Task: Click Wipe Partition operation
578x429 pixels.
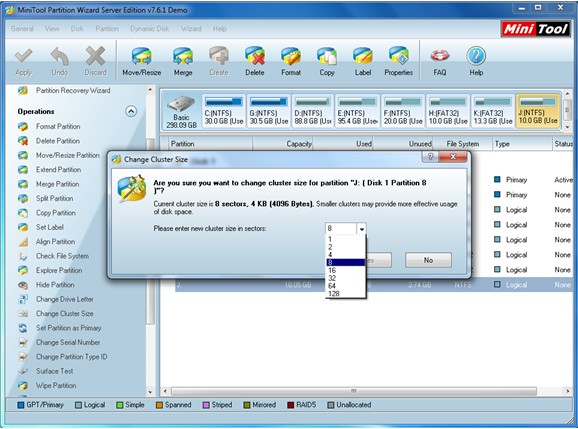Action: [x=56, y=385]
